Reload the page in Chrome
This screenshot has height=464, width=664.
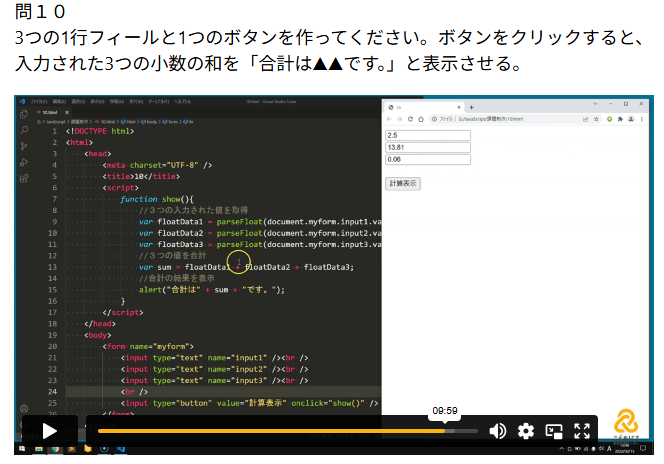coord(410,119)
